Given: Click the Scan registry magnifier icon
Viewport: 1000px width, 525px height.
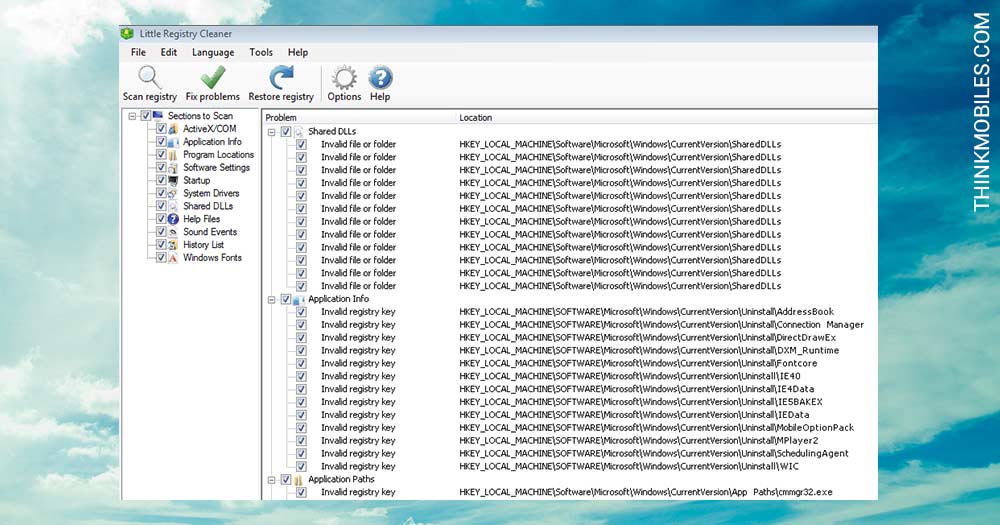Looking at the screenshot, I should pos(149,77).
